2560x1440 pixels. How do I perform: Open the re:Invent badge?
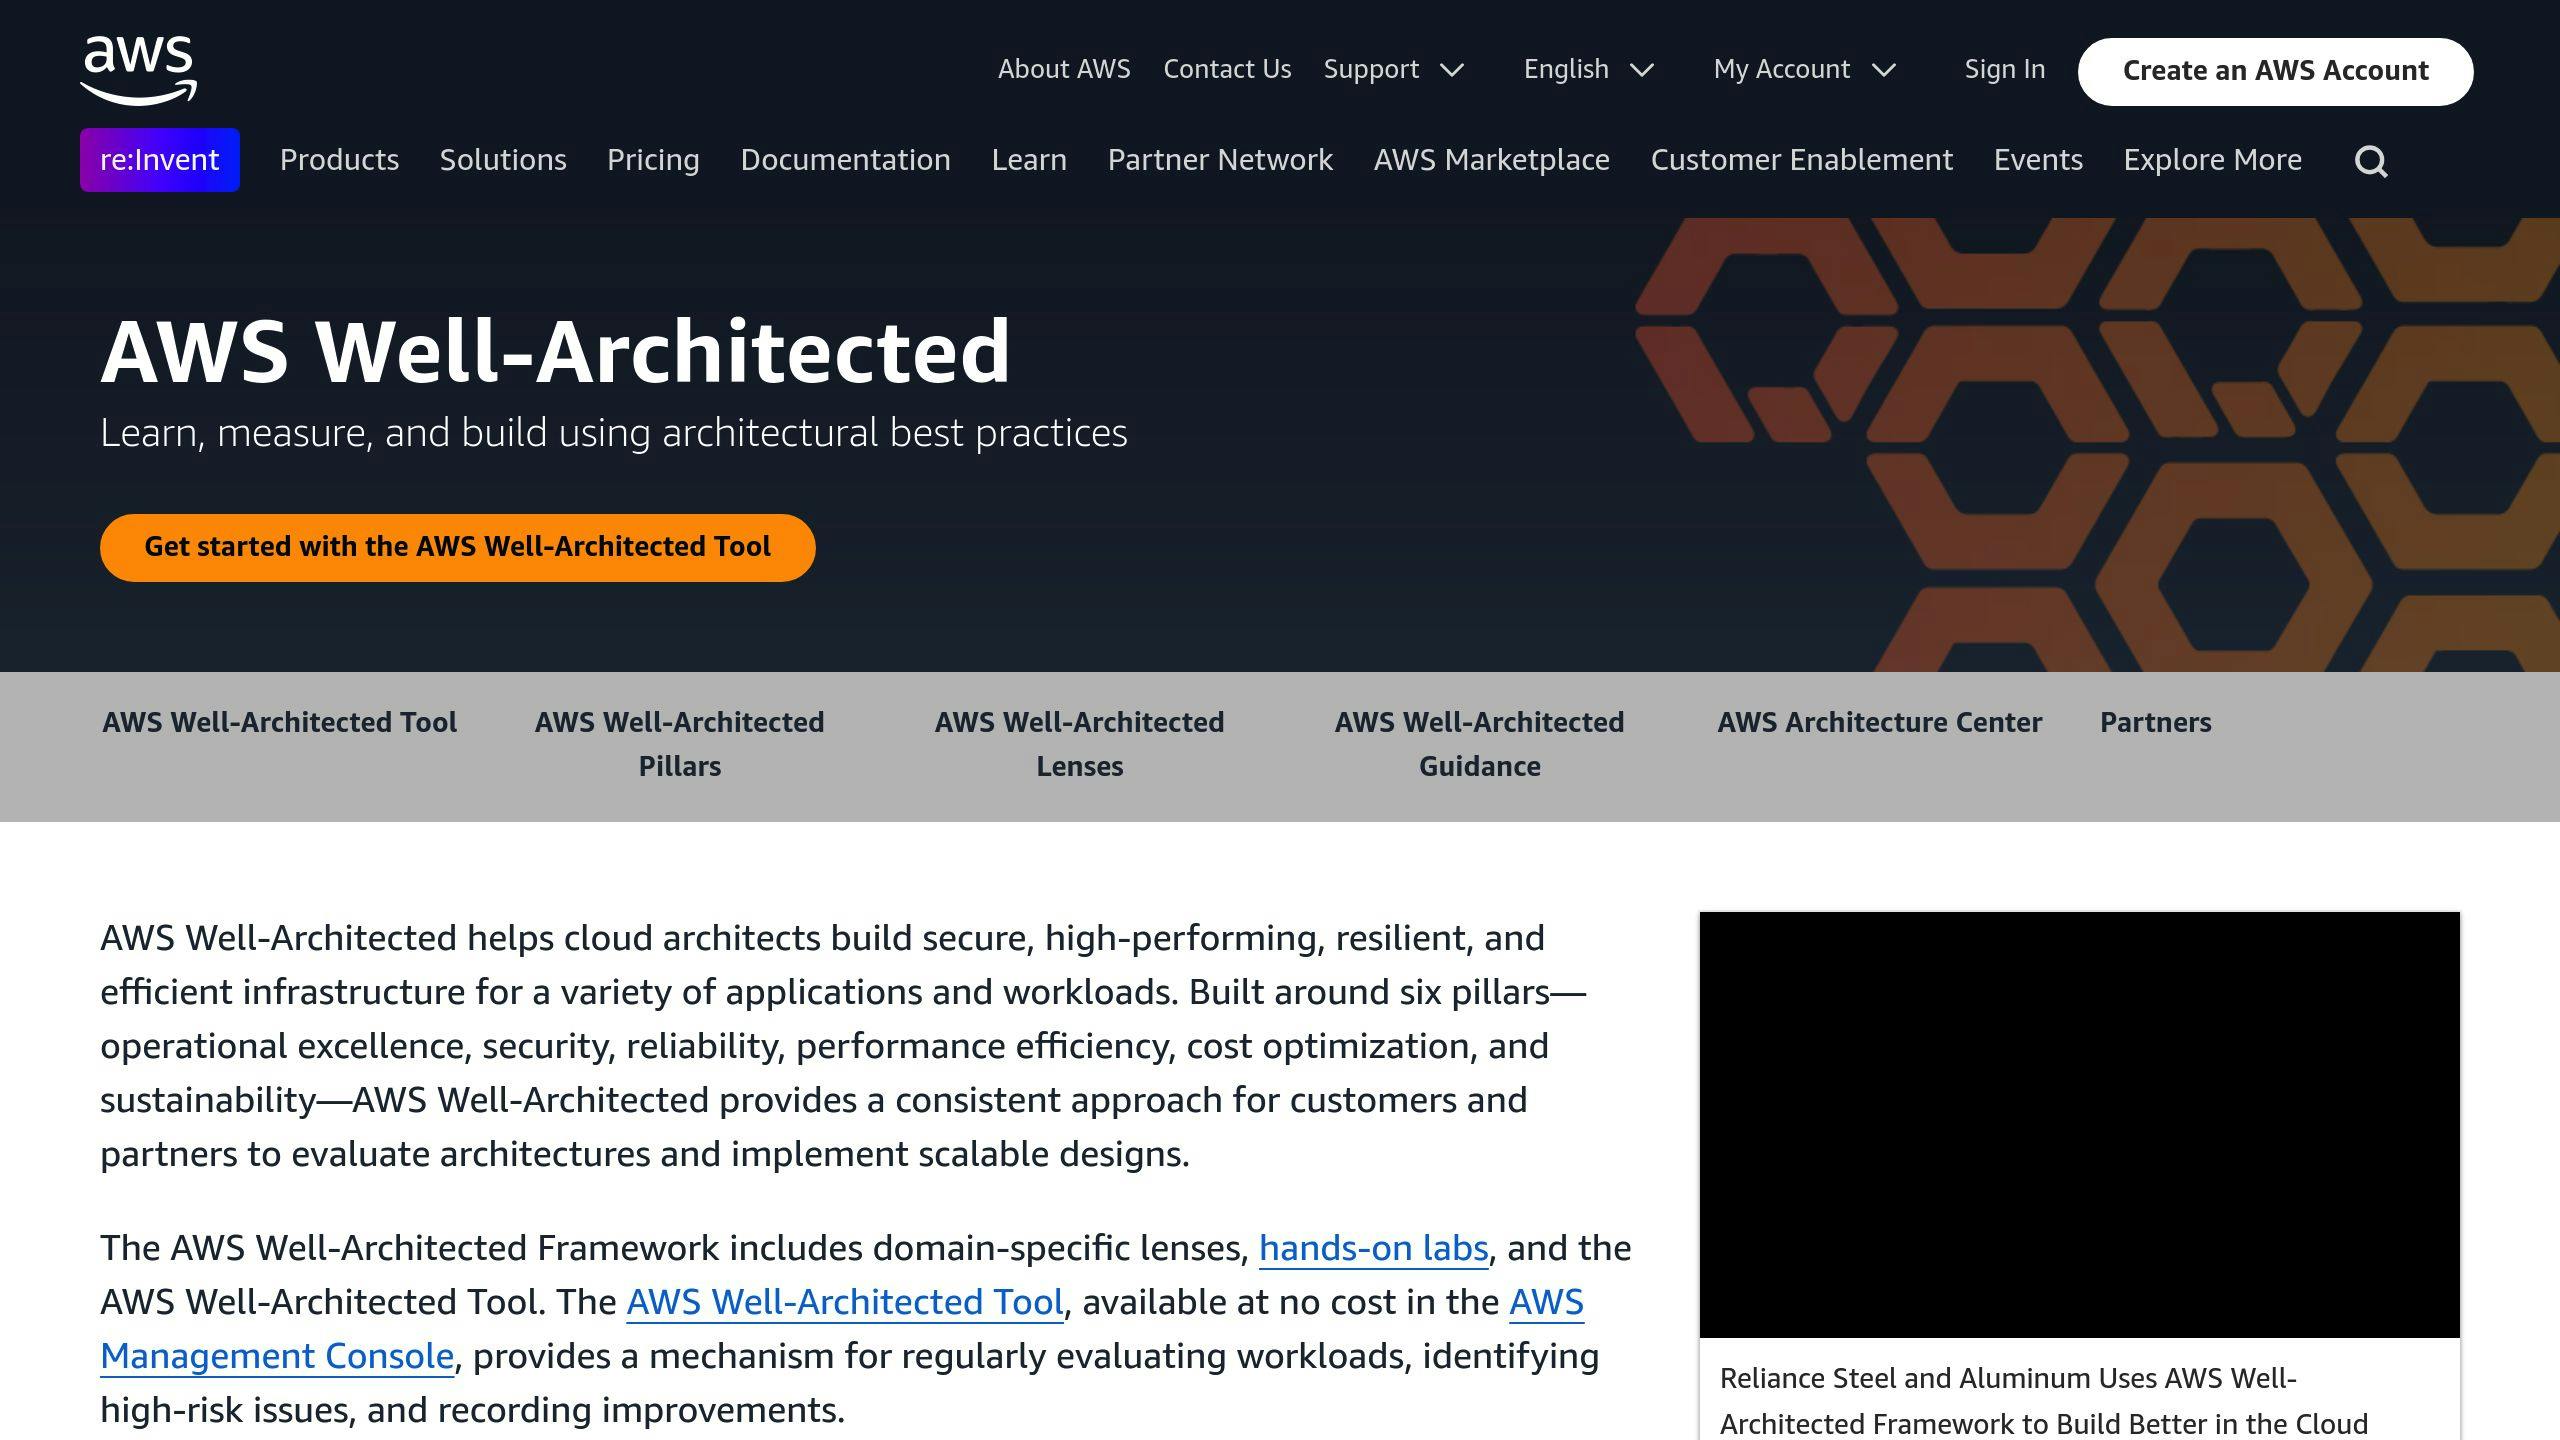coord(160,160)
